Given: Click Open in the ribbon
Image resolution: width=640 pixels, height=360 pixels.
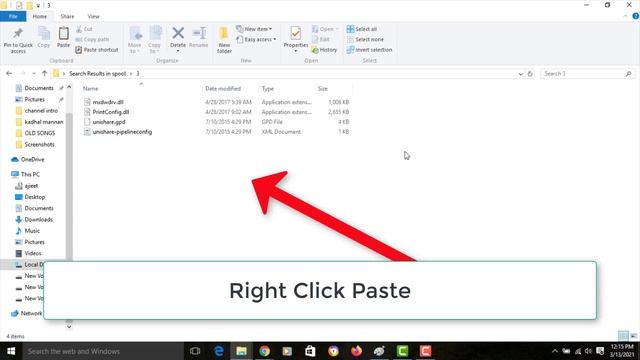Looking at the screenshot, I should (325, 29).
